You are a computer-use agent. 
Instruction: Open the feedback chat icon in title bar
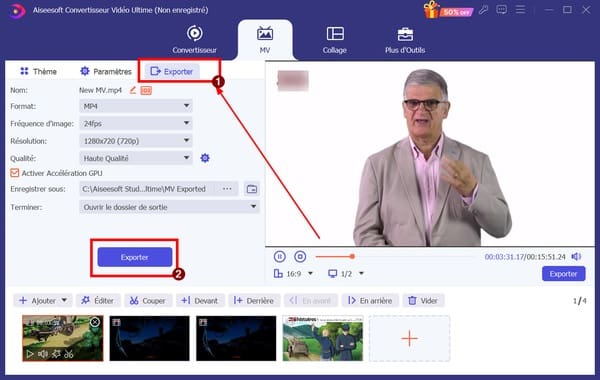click(501, 10)
